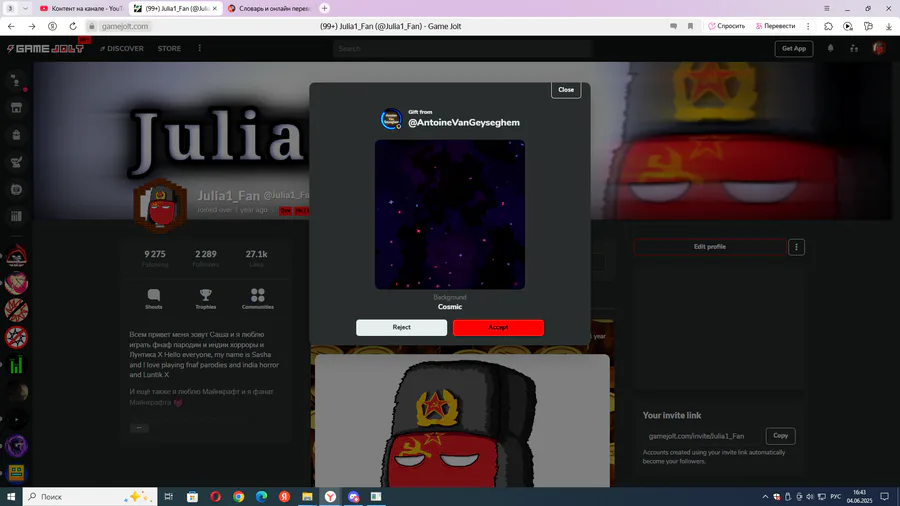Switch to the dictionary and translator tab

(x=269, y=9)
